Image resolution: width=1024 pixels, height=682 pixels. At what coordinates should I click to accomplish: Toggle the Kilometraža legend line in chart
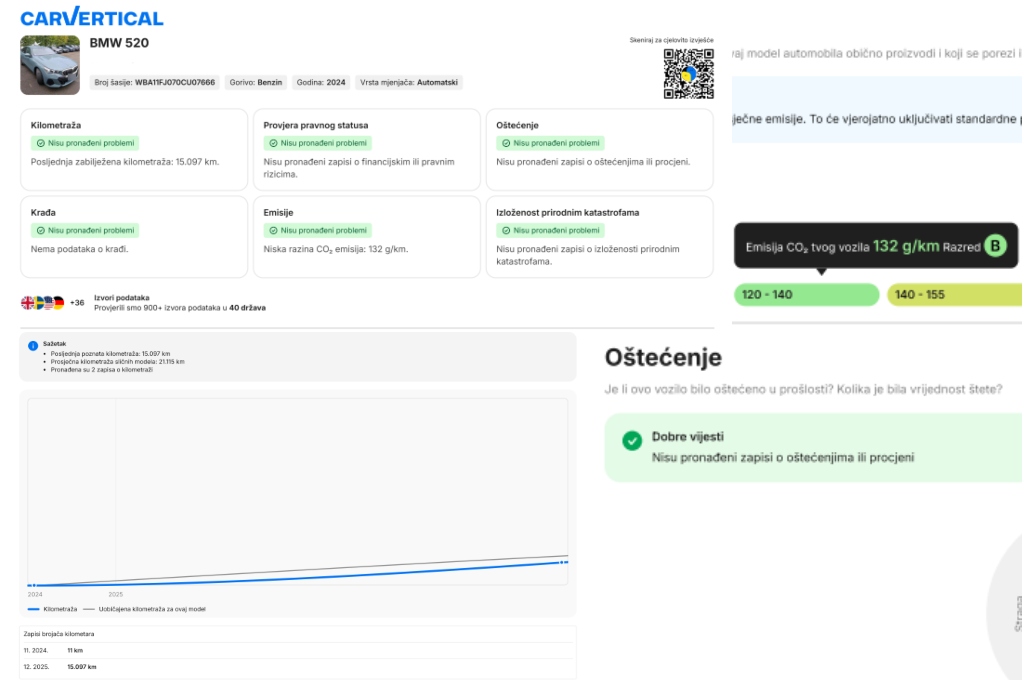[53, 608]
